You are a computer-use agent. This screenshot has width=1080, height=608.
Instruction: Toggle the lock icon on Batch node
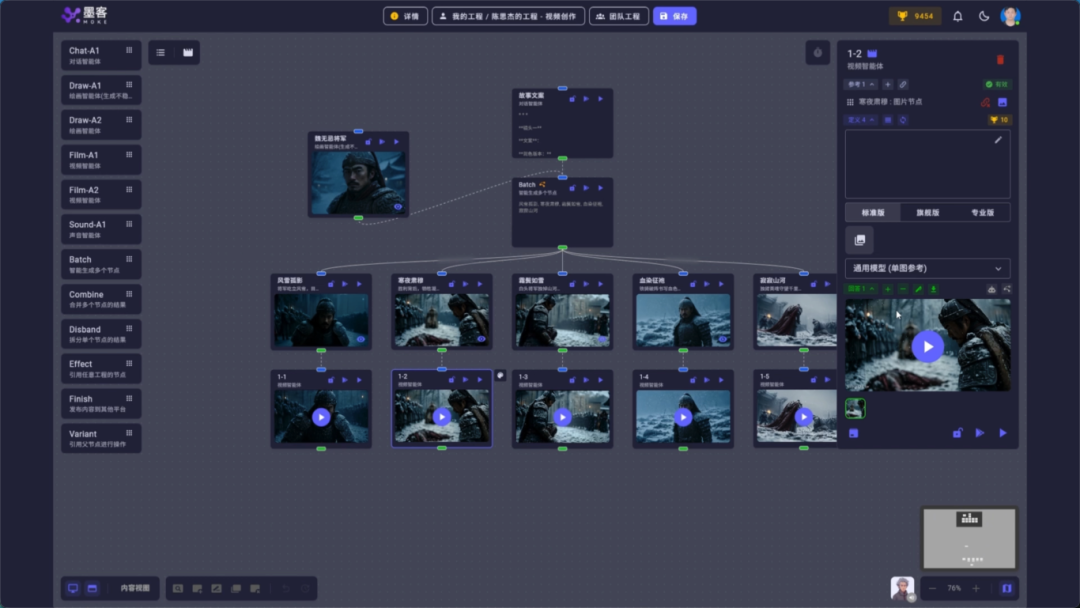tap(572, 188)
